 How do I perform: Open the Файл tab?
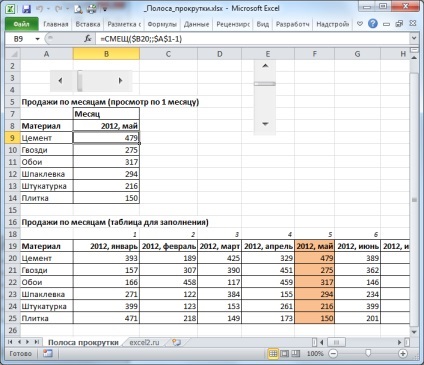(21, 24)
